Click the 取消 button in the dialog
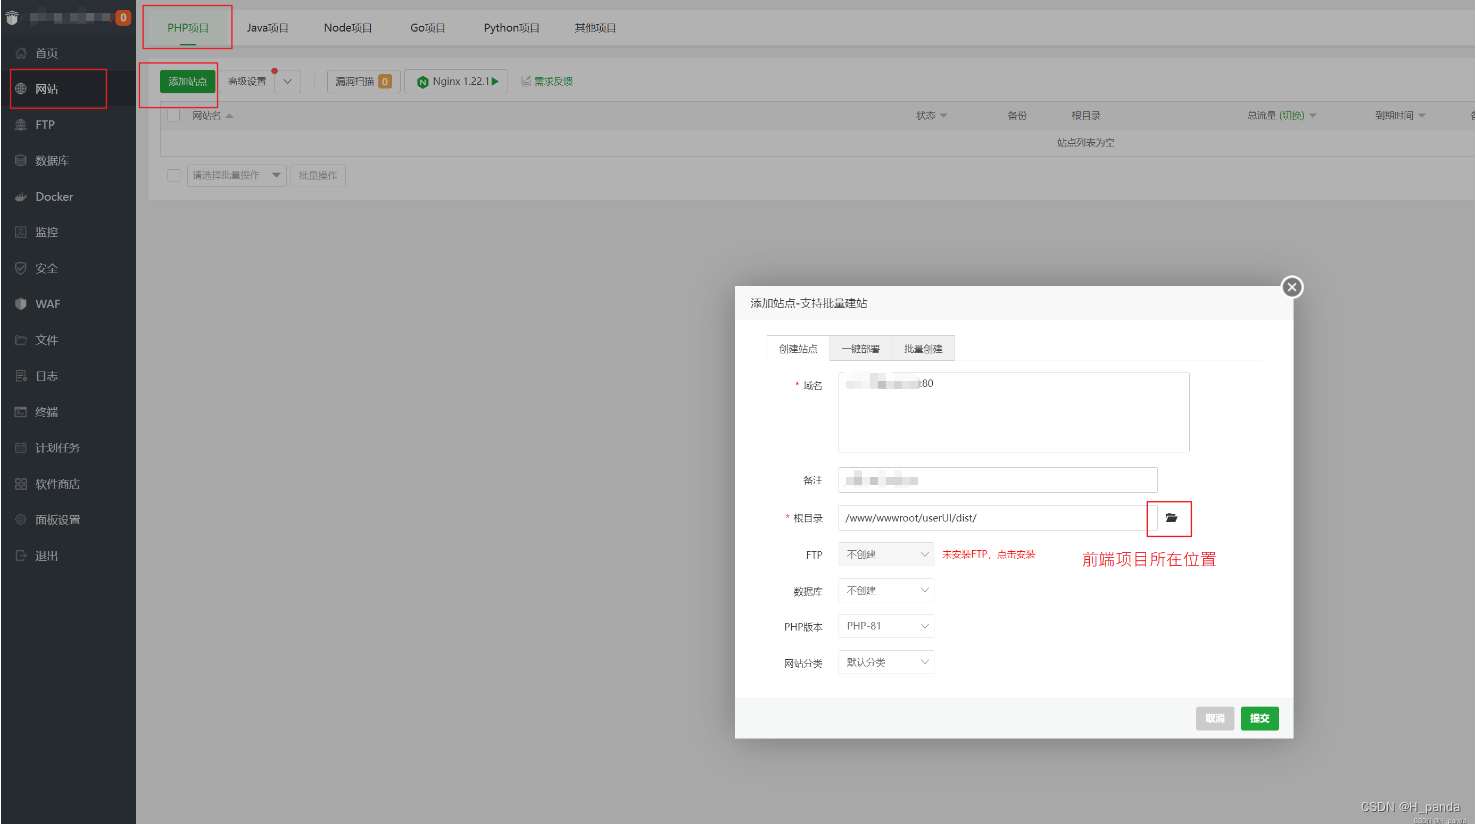Viewport: 1476px width, 824px height. (x=1215, y=718)
